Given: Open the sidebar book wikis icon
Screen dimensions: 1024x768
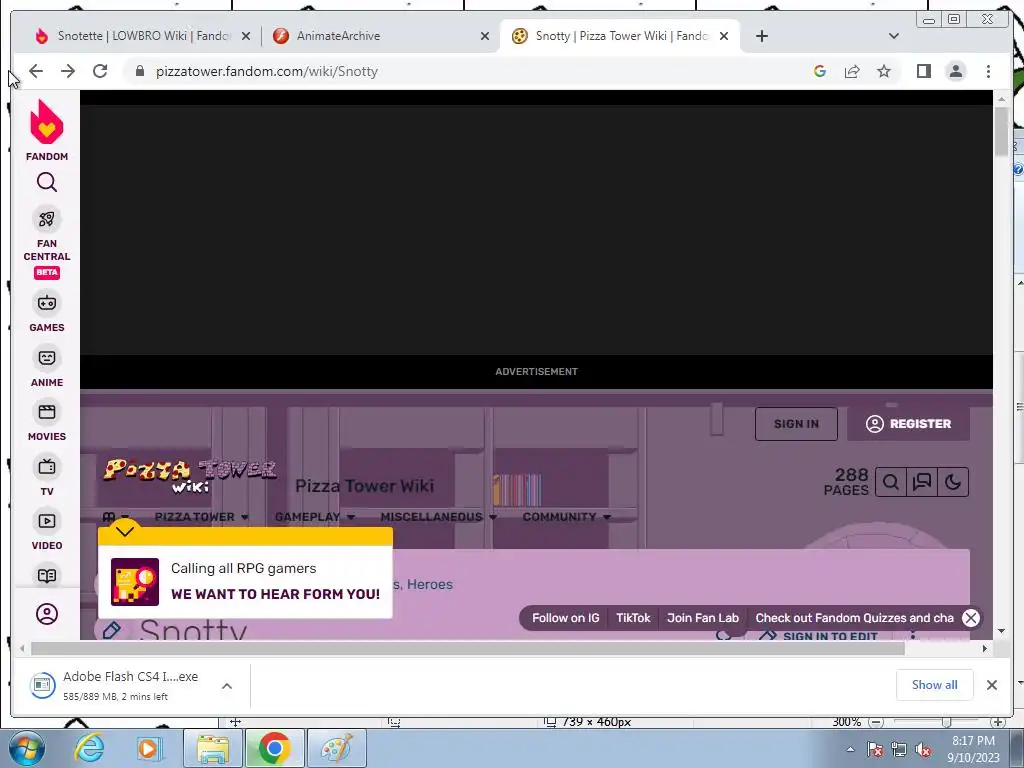Looking at the screenshot, I should pos(46,575).
